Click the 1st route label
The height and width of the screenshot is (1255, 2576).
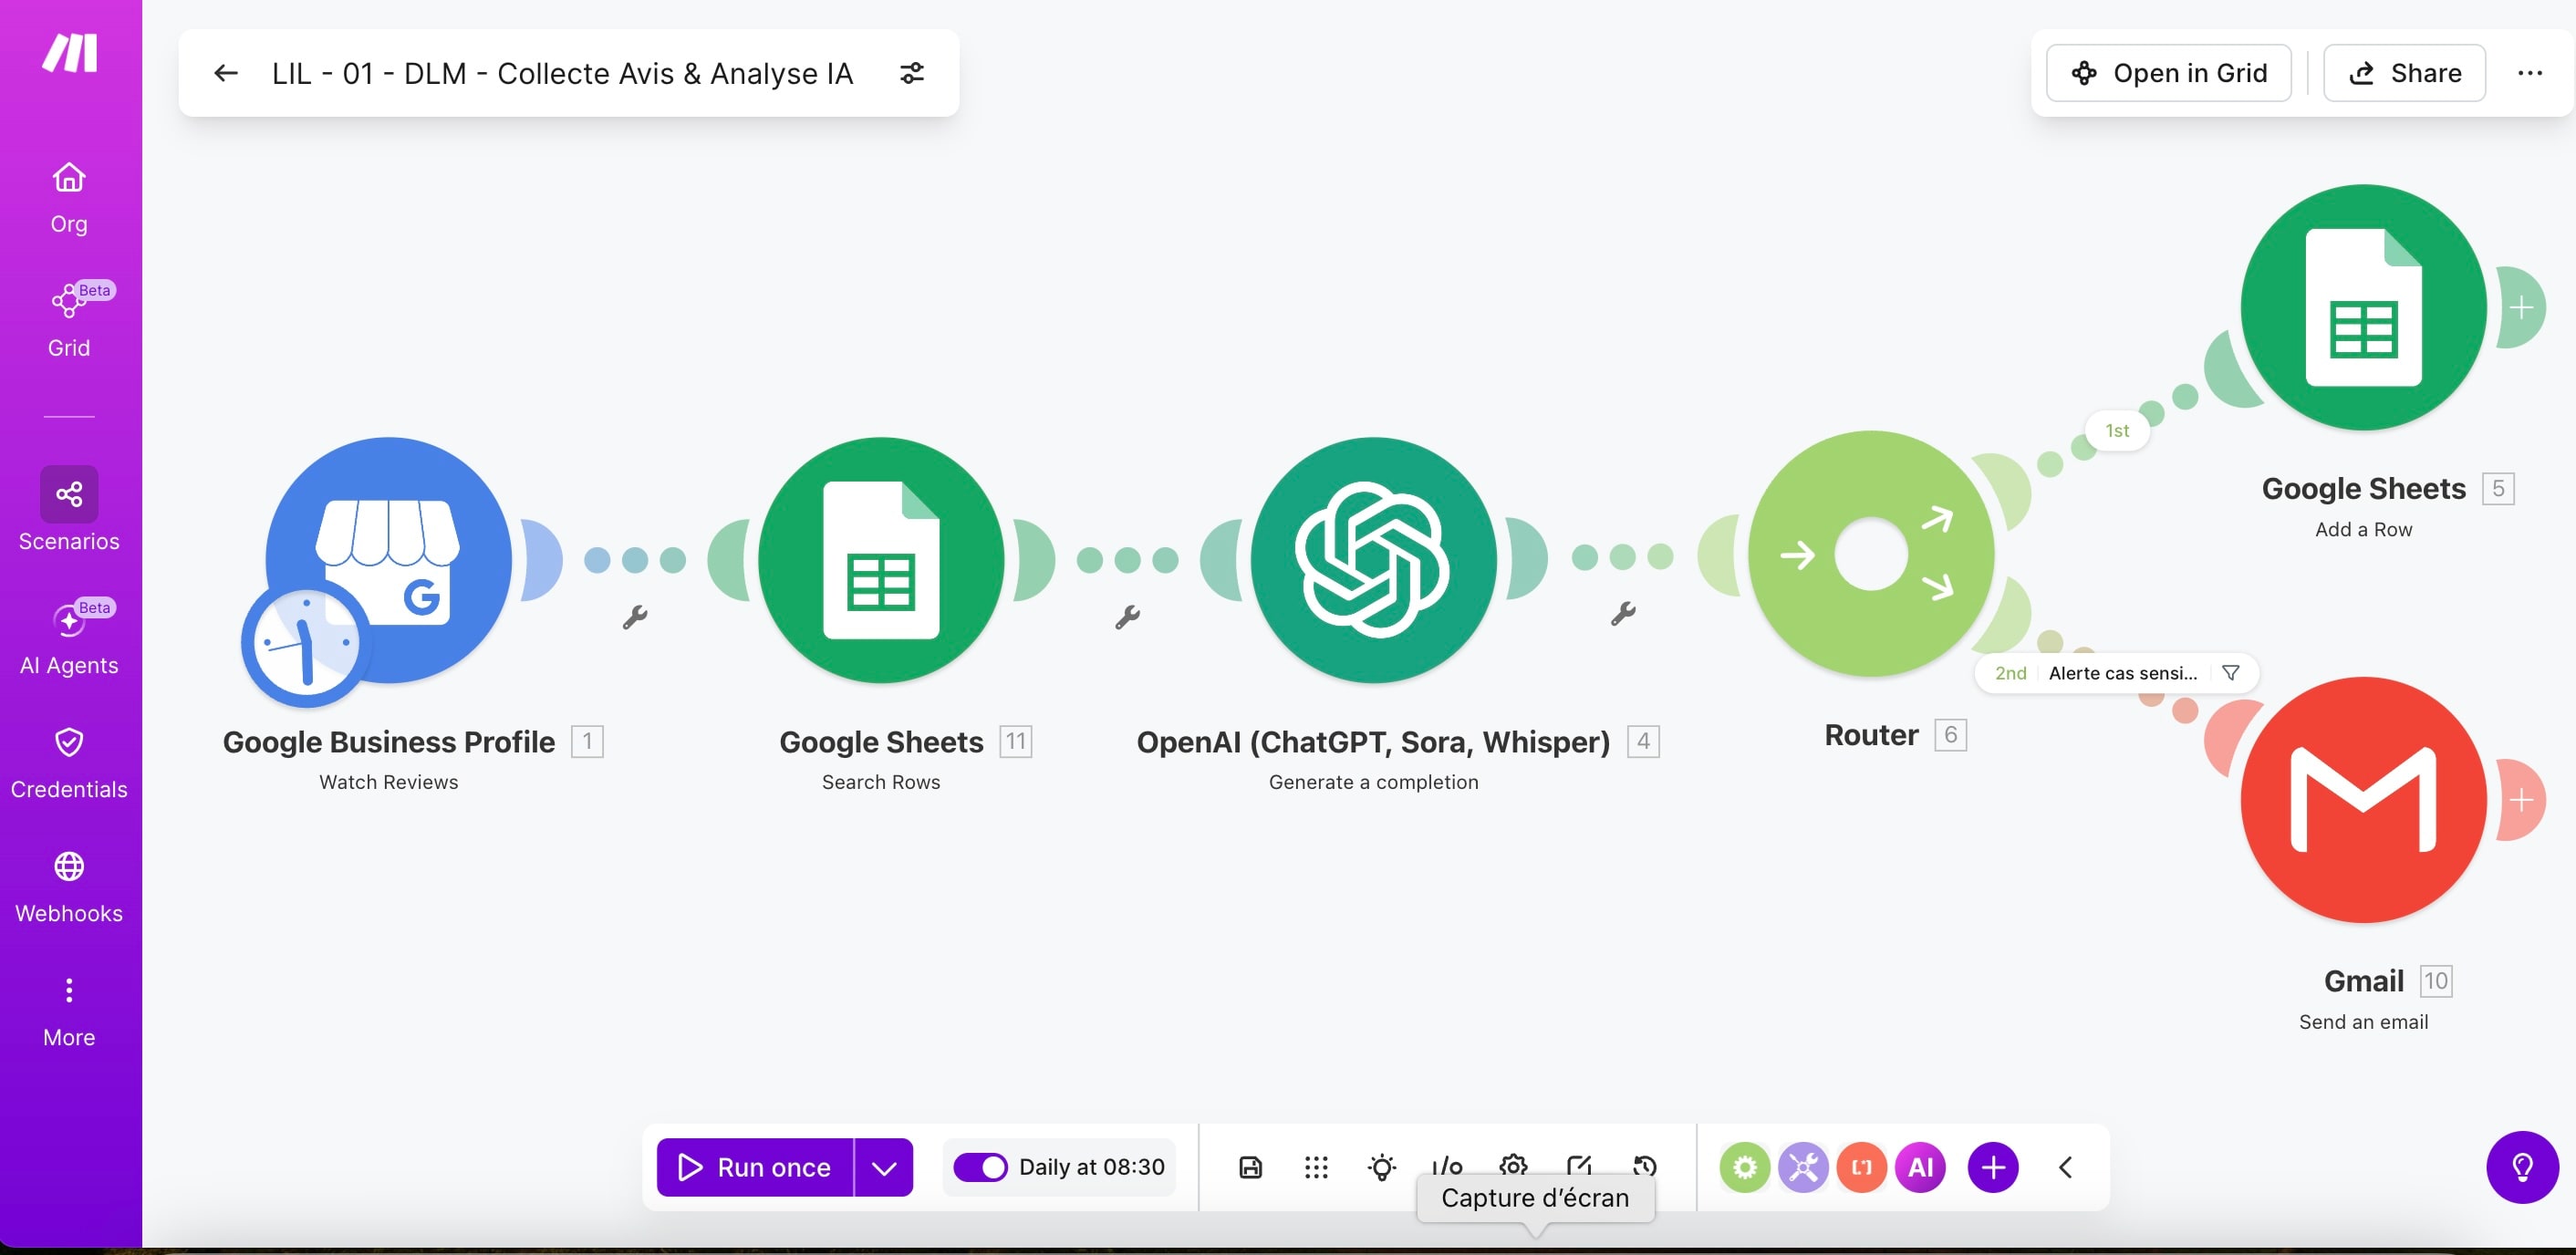(x=2117, y=431)
